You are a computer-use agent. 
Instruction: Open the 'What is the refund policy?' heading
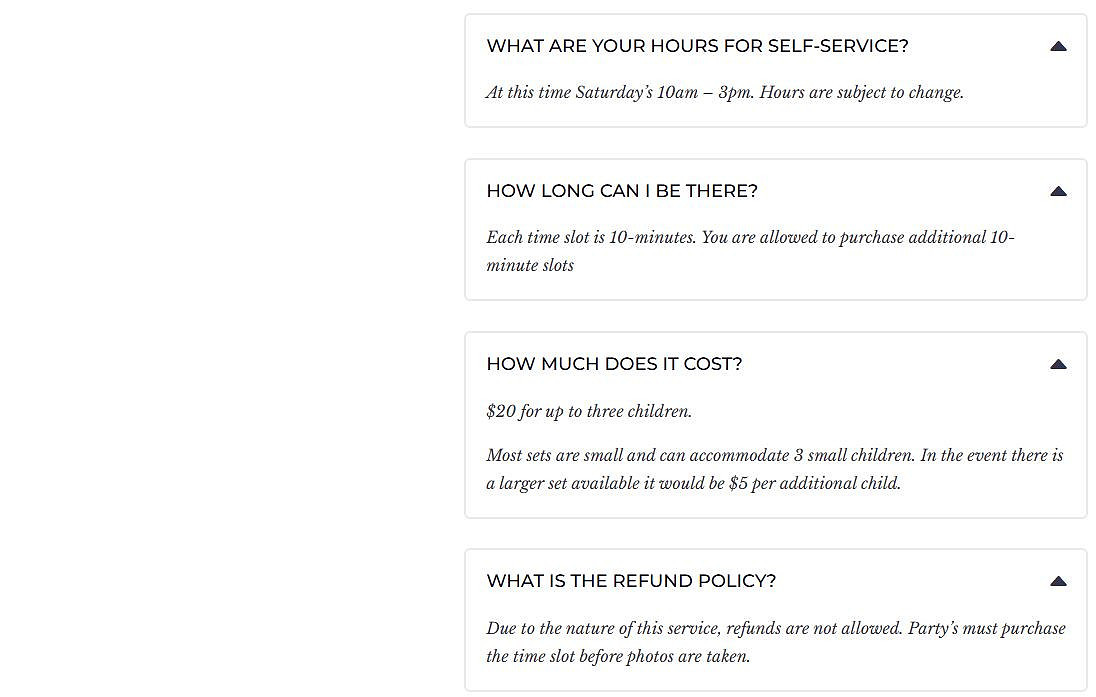click(630, 581)
